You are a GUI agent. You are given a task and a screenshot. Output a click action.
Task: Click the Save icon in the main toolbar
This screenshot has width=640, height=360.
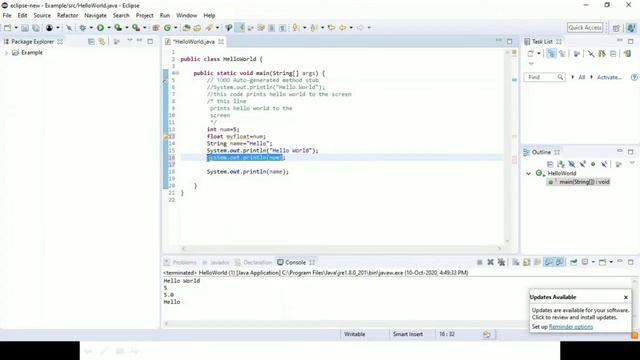(25, 28)
